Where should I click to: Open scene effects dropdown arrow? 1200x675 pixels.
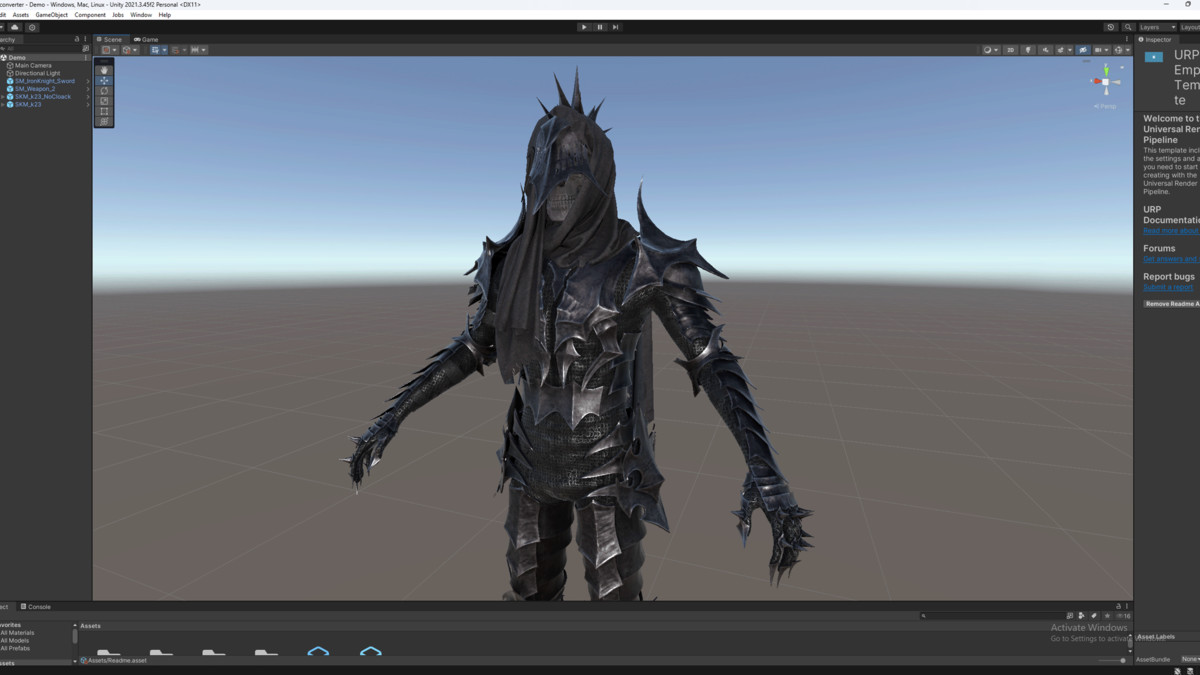point(1070,50)
